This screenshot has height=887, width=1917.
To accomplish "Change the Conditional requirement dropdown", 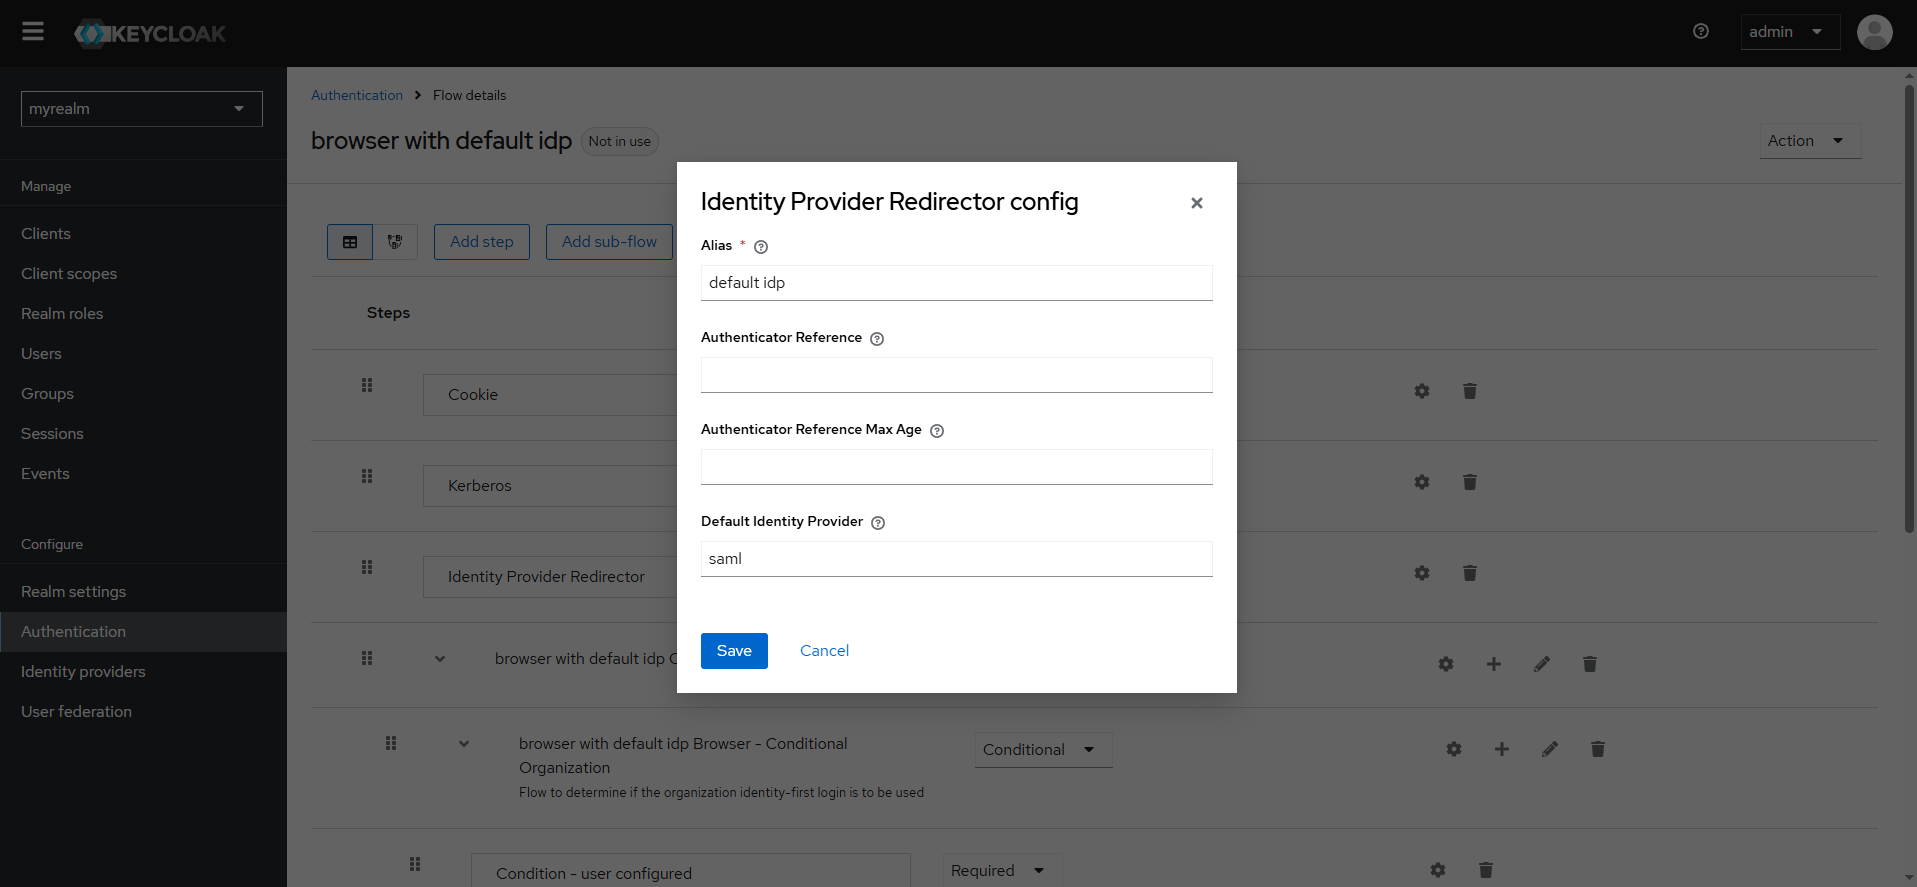I will pos(1043,750).
